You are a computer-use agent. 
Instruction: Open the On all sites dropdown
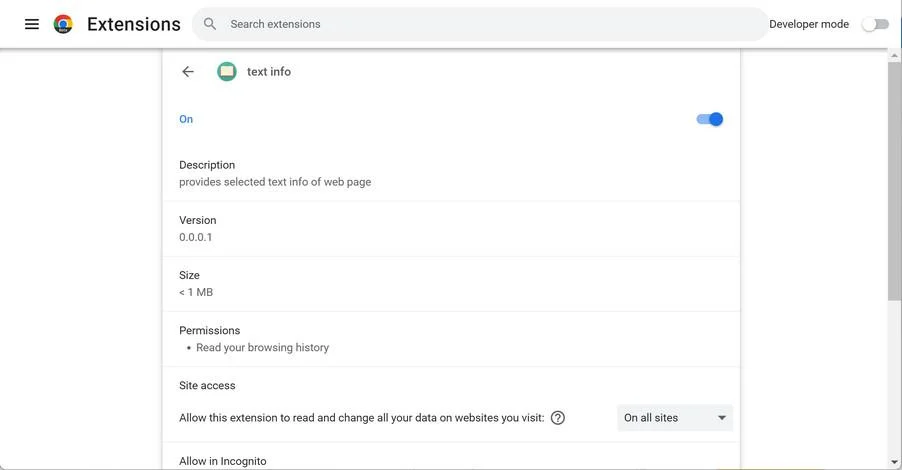[675, 418]
